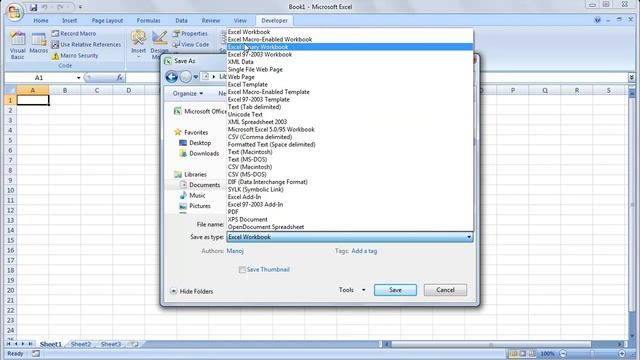Click the Cancel button
The width and height of the screenshot is (640, 360).
[x=445, y=290]
